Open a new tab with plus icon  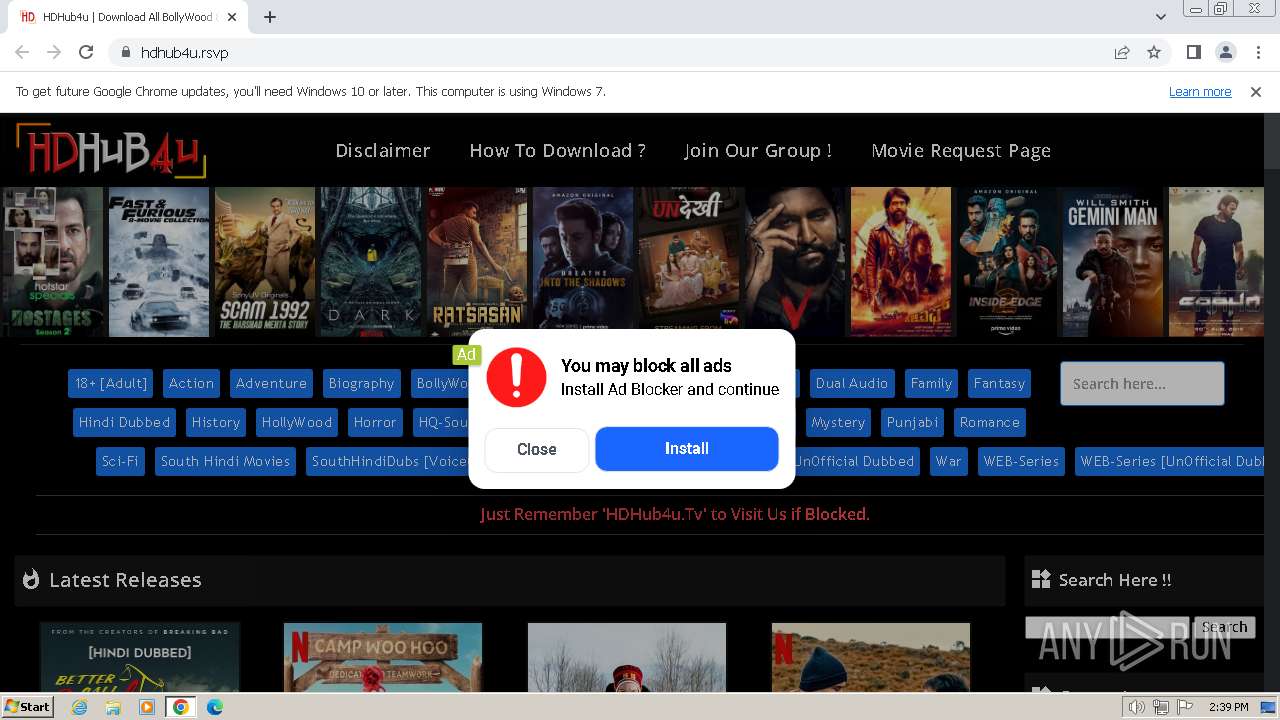[270, 17]
